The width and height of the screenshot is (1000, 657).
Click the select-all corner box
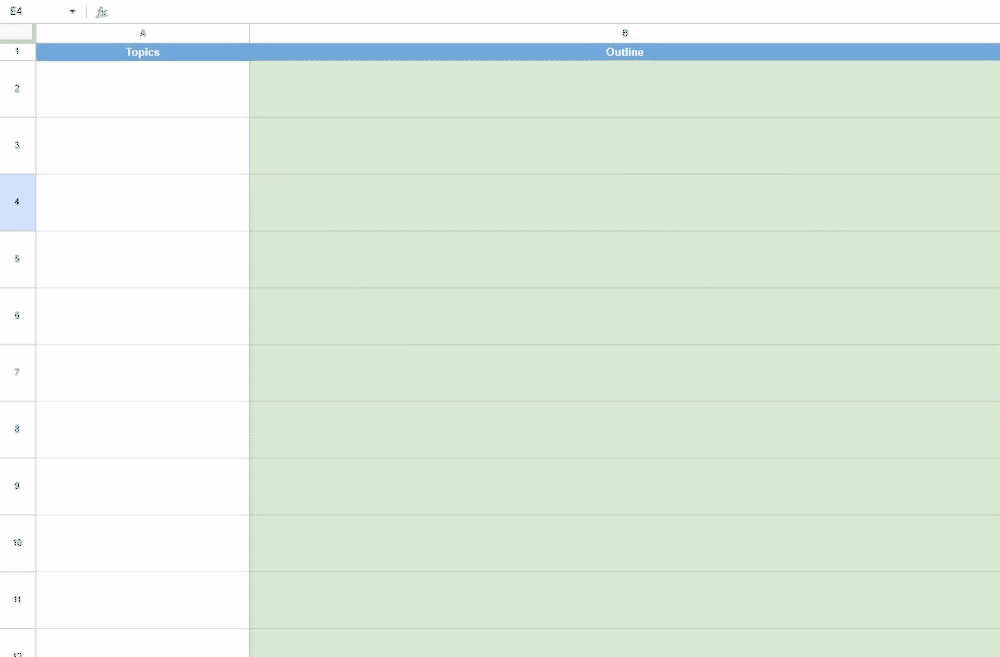pyautogui.click(x=17, y=33)
